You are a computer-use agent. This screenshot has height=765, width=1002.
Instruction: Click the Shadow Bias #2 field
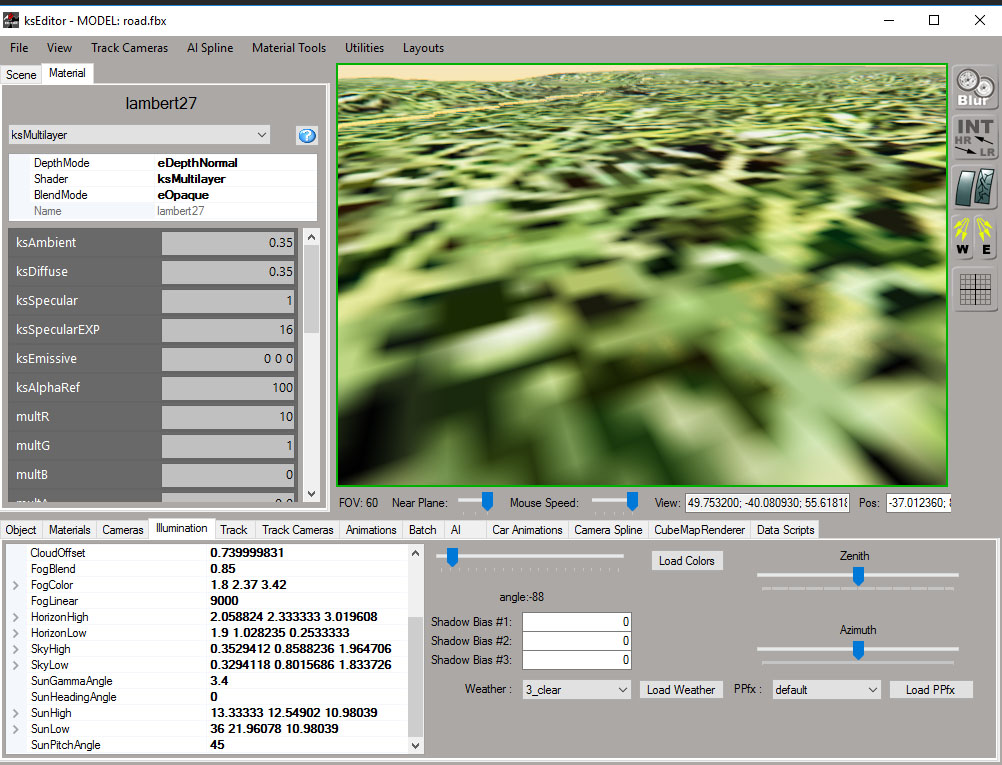(576, 641)
